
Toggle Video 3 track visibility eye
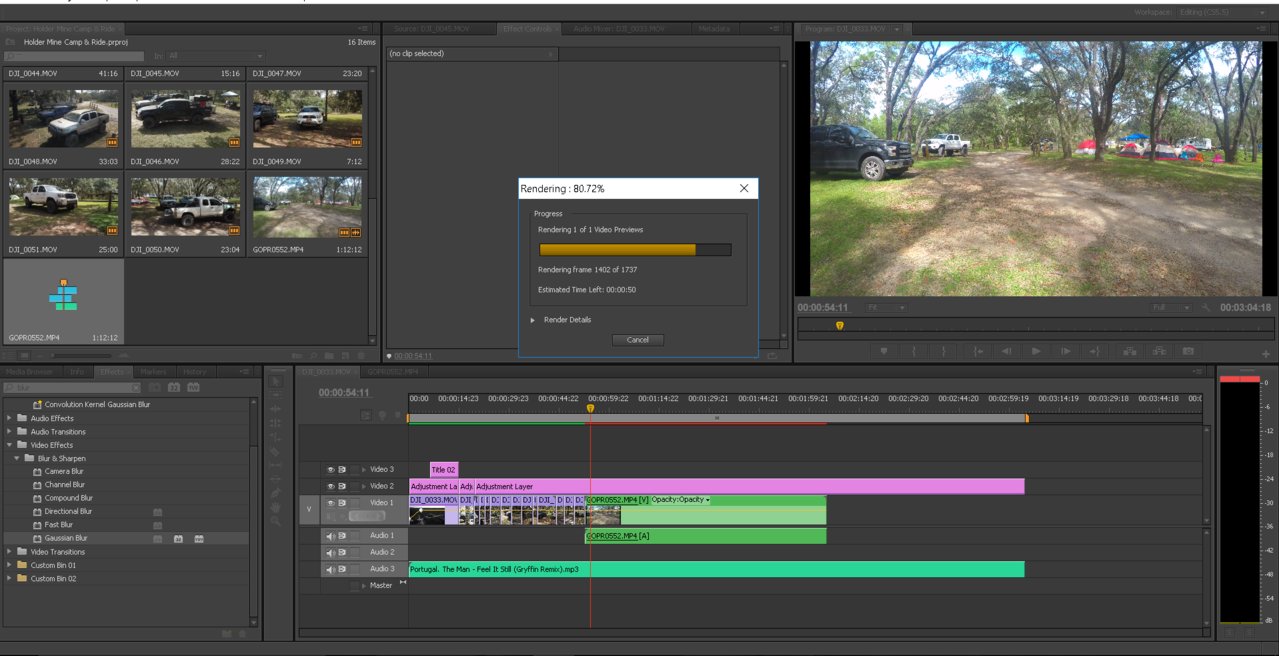click(x=331, y=469)
